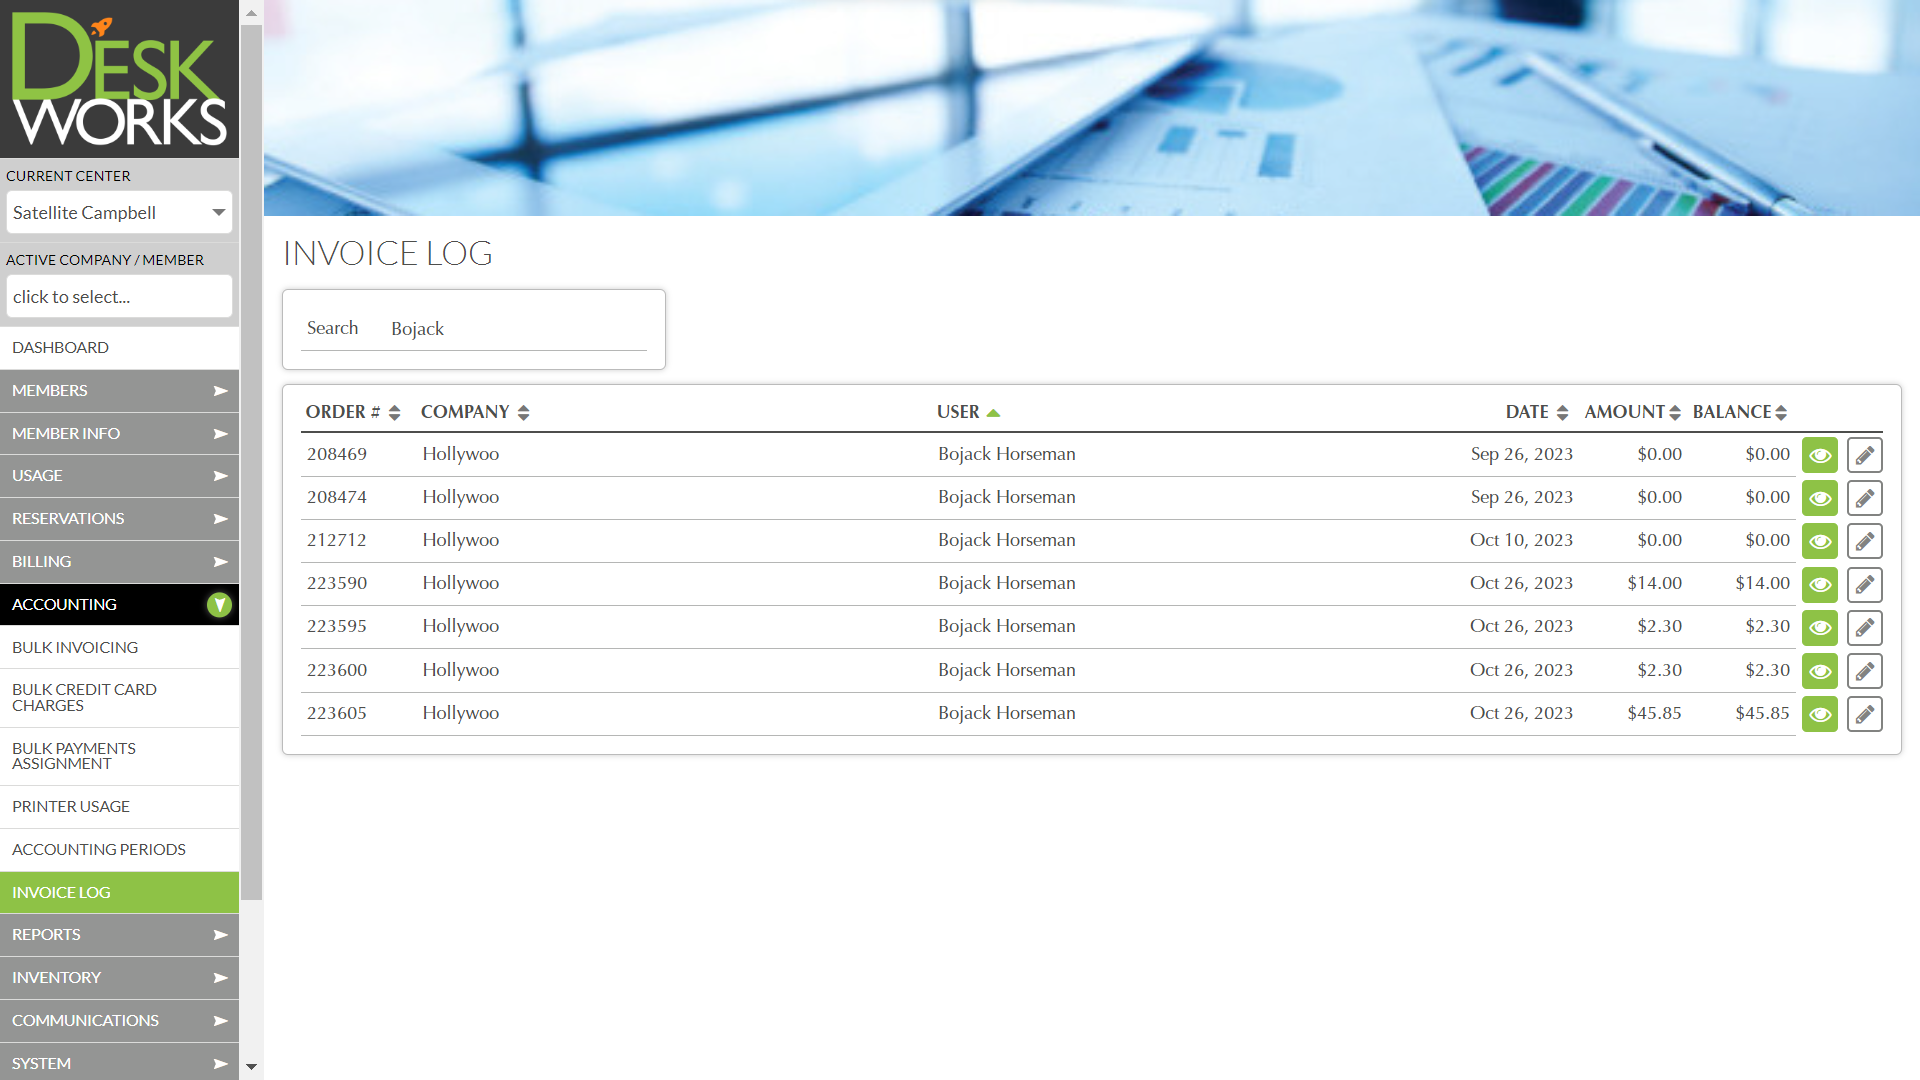Edit invoice 208474 using the pencil icon

1864,498
